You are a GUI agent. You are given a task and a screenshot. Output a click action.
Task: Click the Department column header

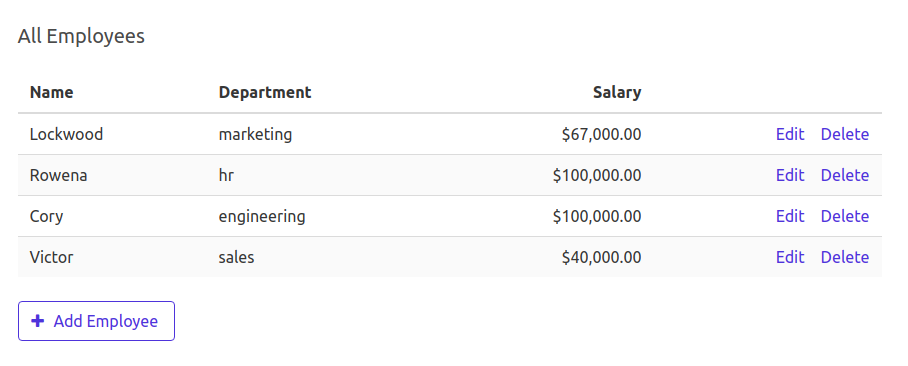tap(265, 92)
